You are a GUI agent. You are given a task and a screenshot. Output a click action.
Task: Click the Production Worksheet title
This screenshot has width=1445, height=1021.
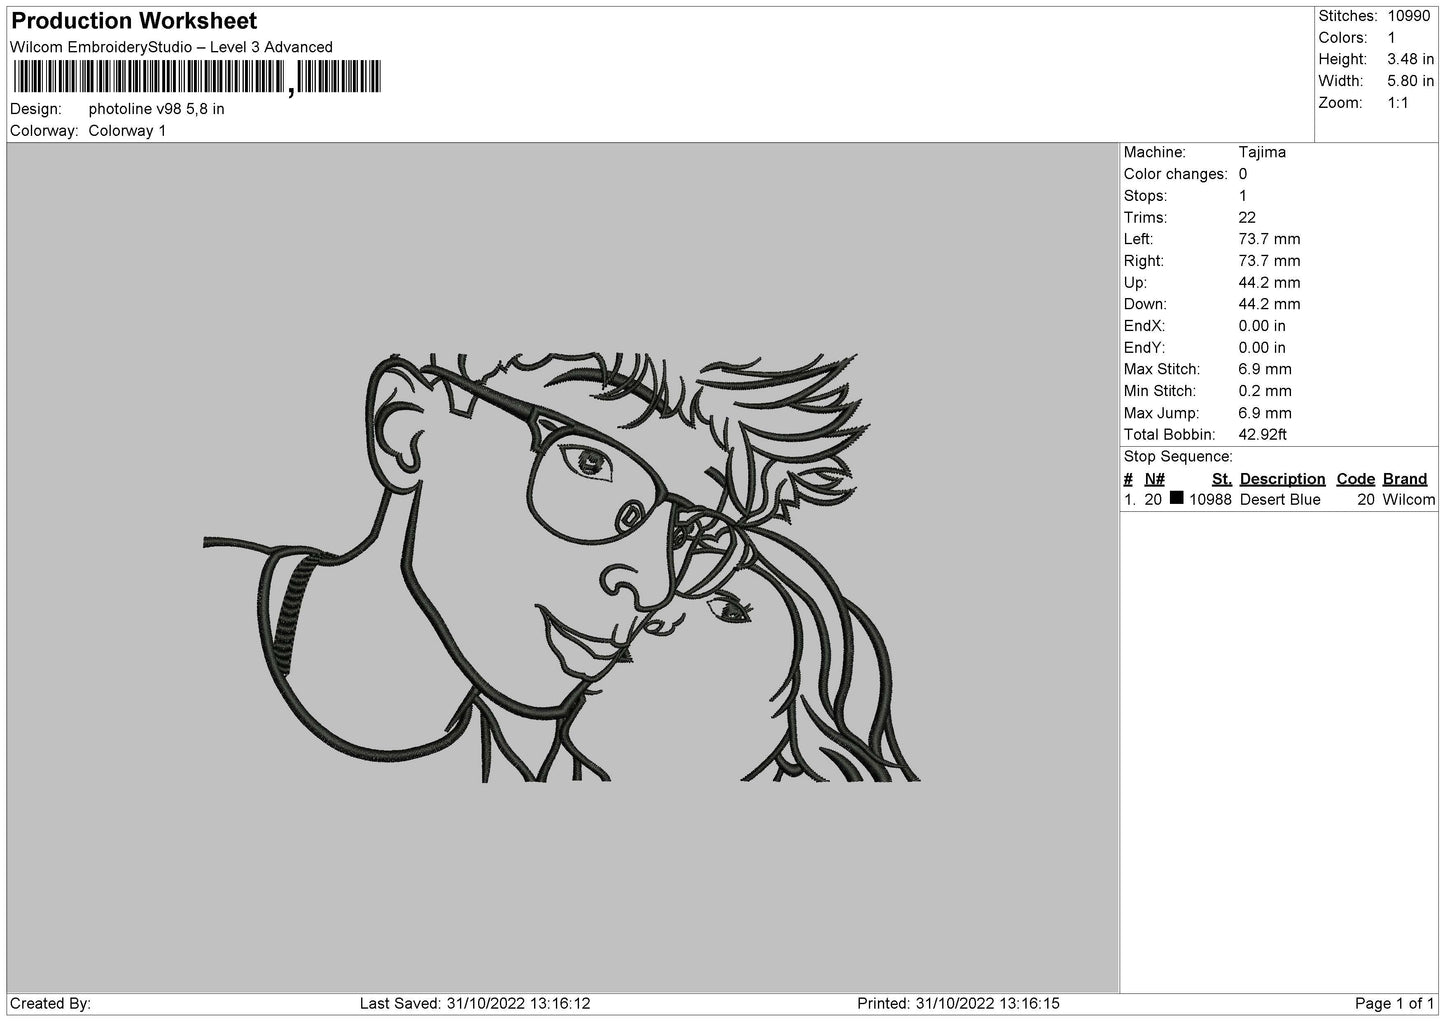coord(134,21)
